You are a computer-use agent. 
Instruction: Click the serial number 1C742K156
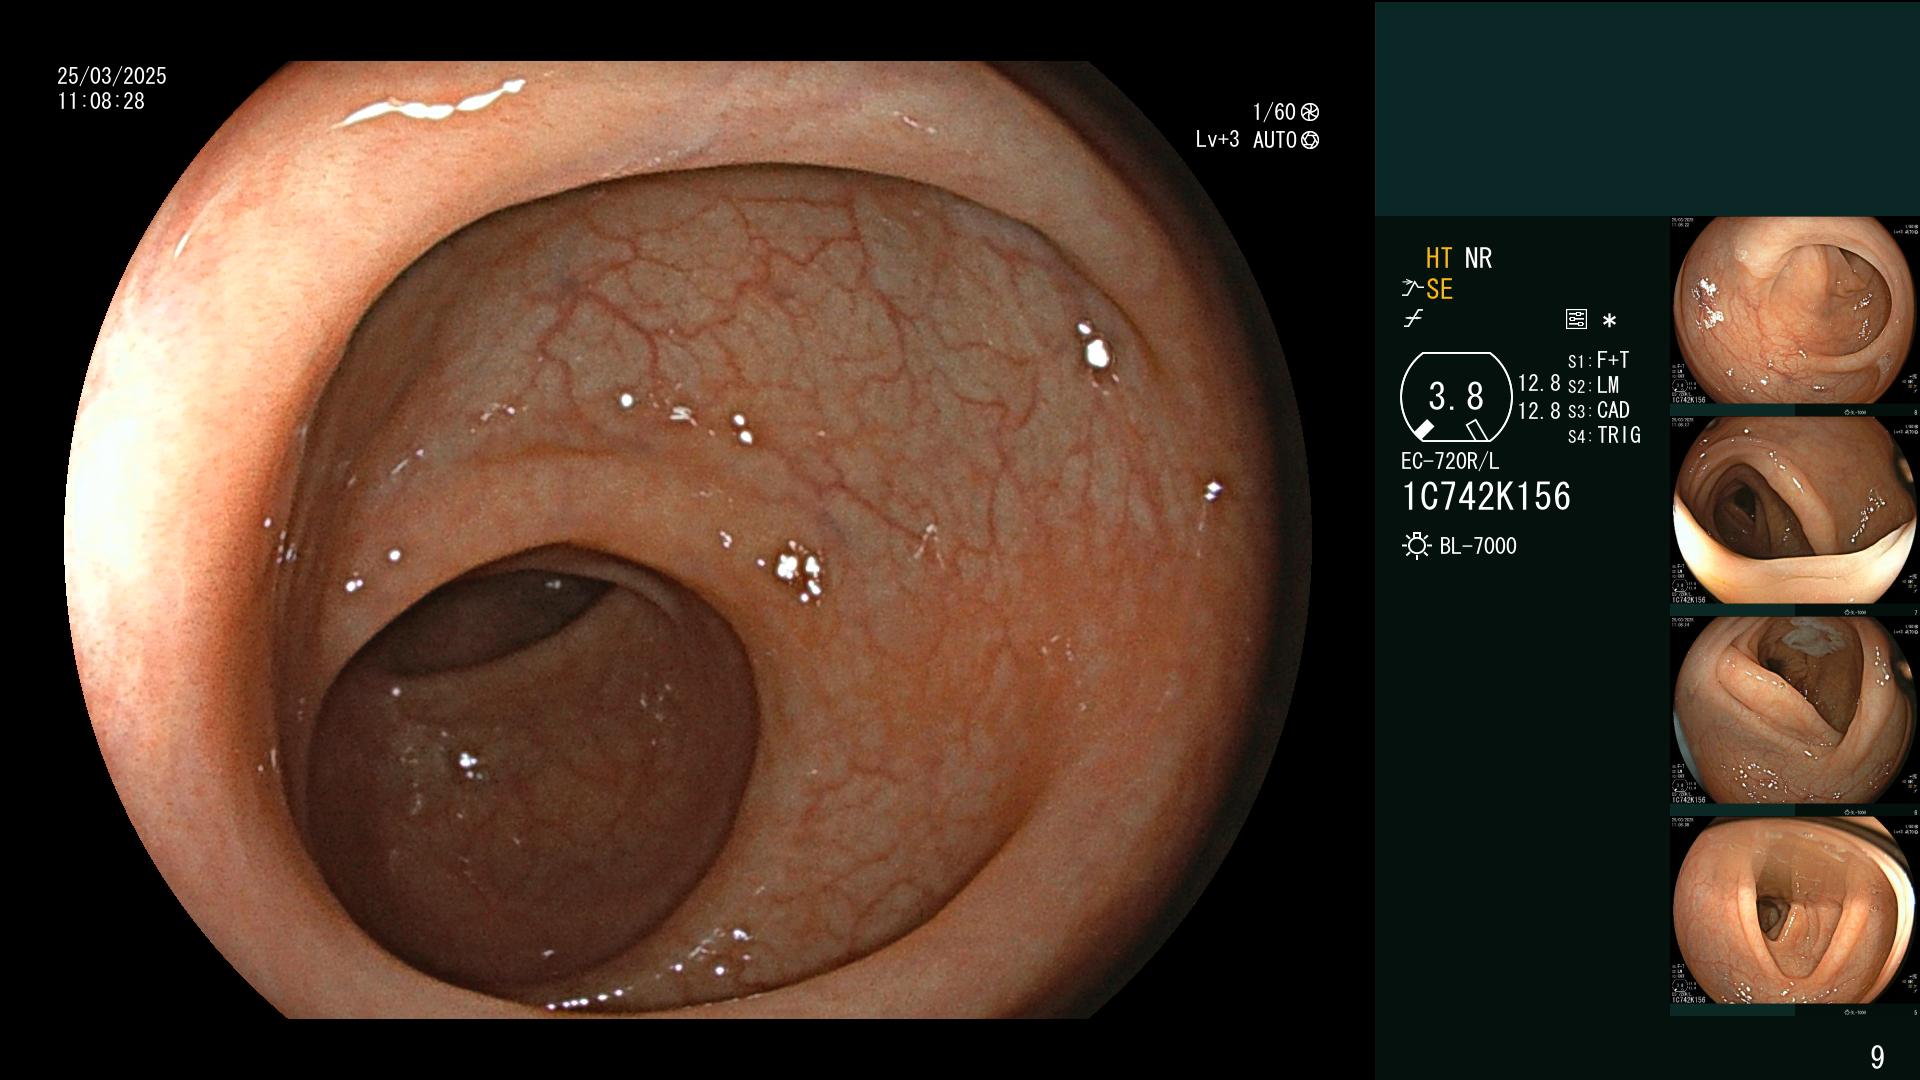click(x=1487, y=497)
